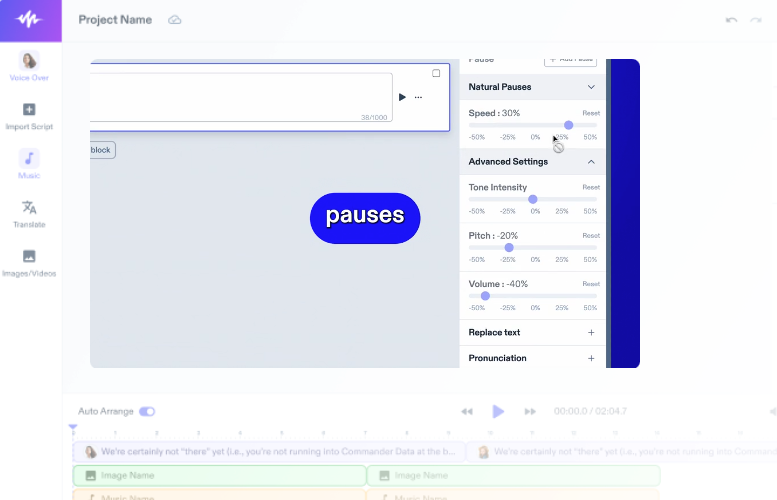Click the app waveform logo

29,20
